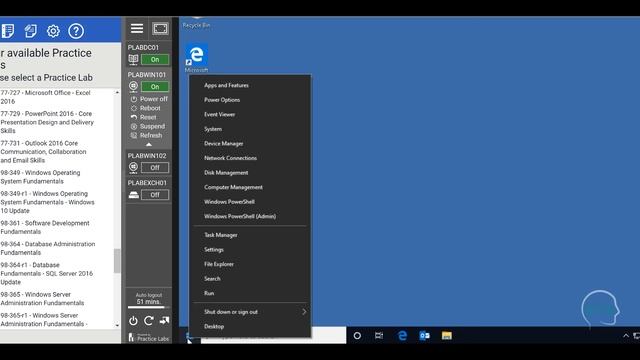
Task: Click the lab list scroll up arrow
Action: point(117,93)
